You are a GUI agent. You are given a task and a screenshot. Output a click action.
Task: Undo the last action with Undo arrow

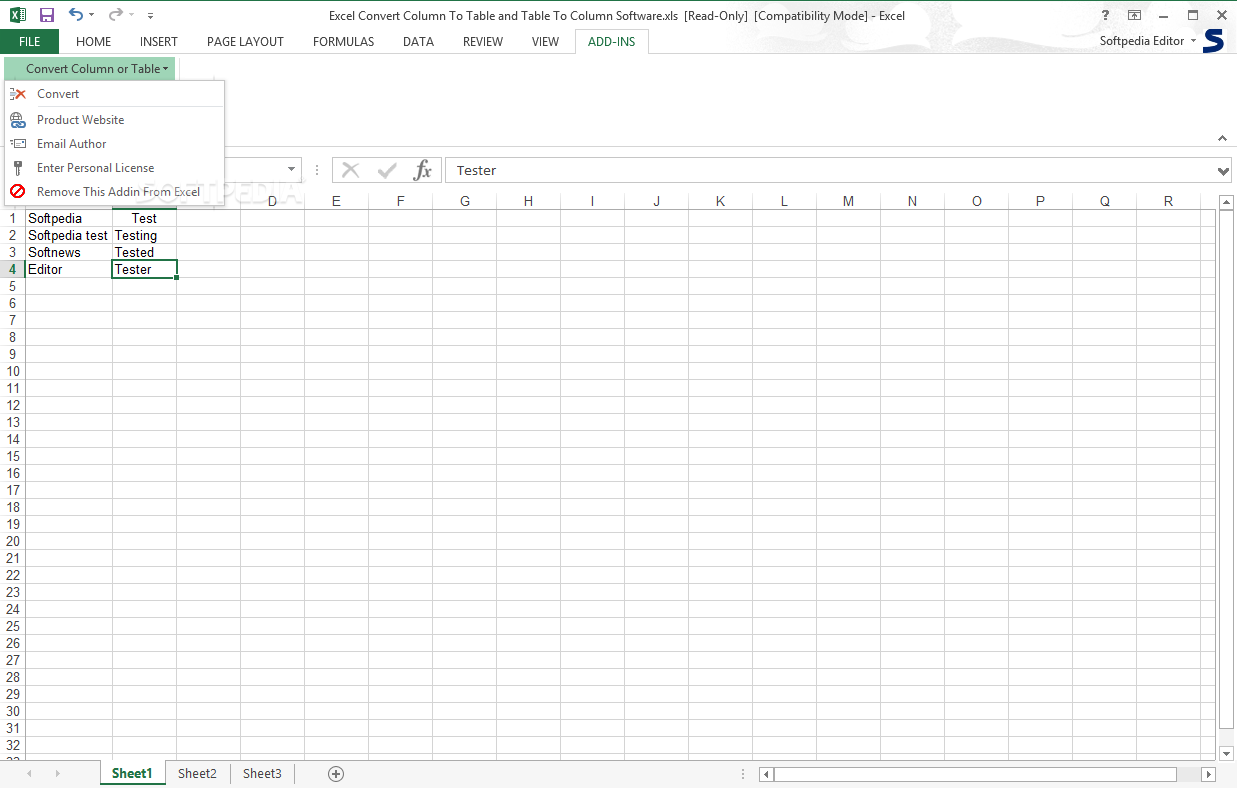click(x=76, y=15)
